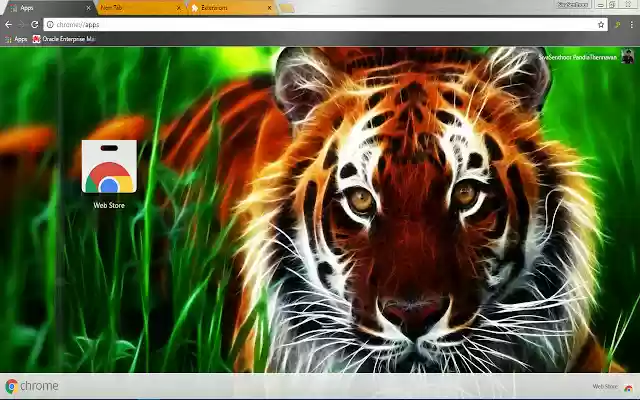Click the profile name button in title bar

(573, 4)
